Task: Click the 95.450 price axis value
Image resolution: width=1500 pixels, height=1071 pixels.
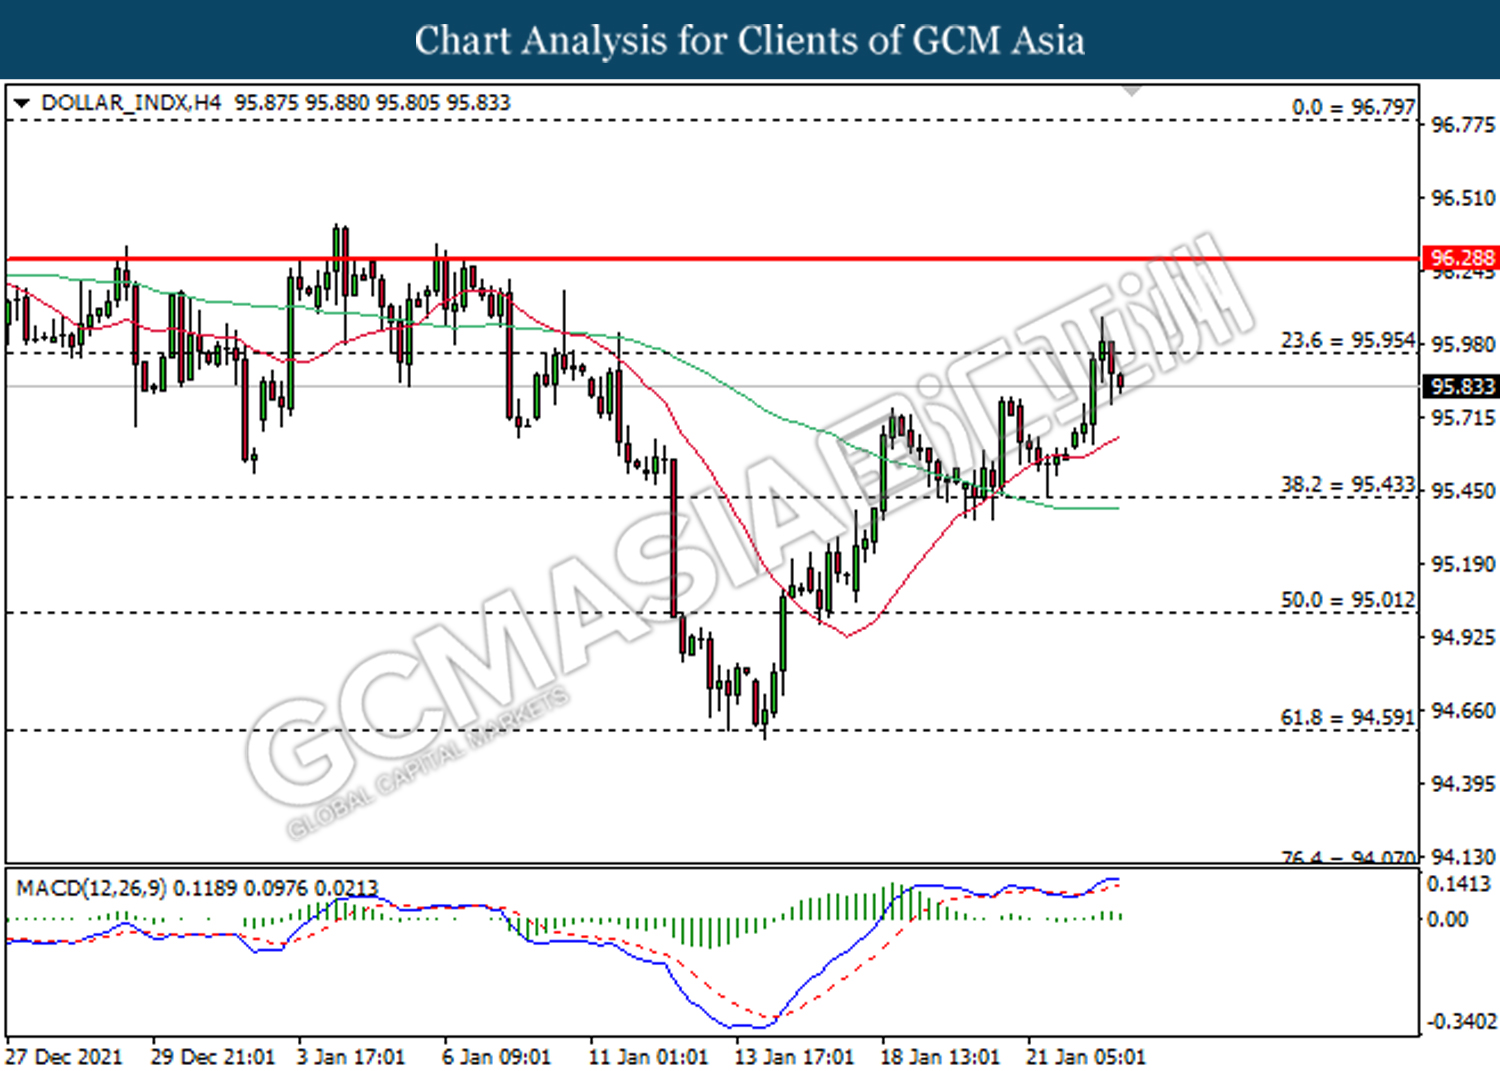Action: click(1463, 491)
